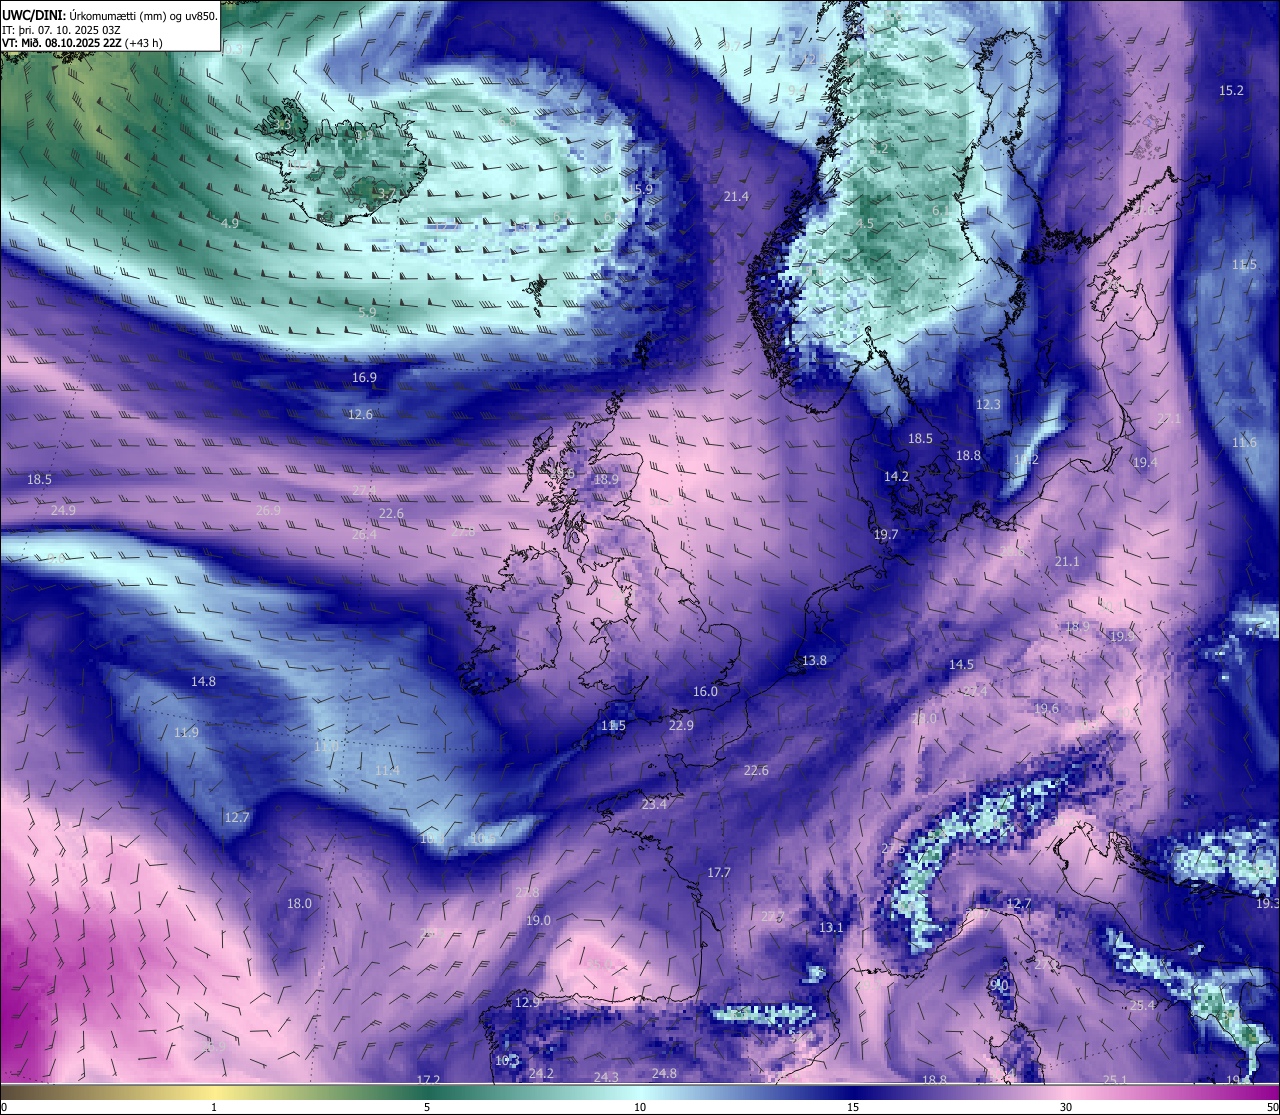
Task: Click the 3.7 value on the map
Action: 388,193
